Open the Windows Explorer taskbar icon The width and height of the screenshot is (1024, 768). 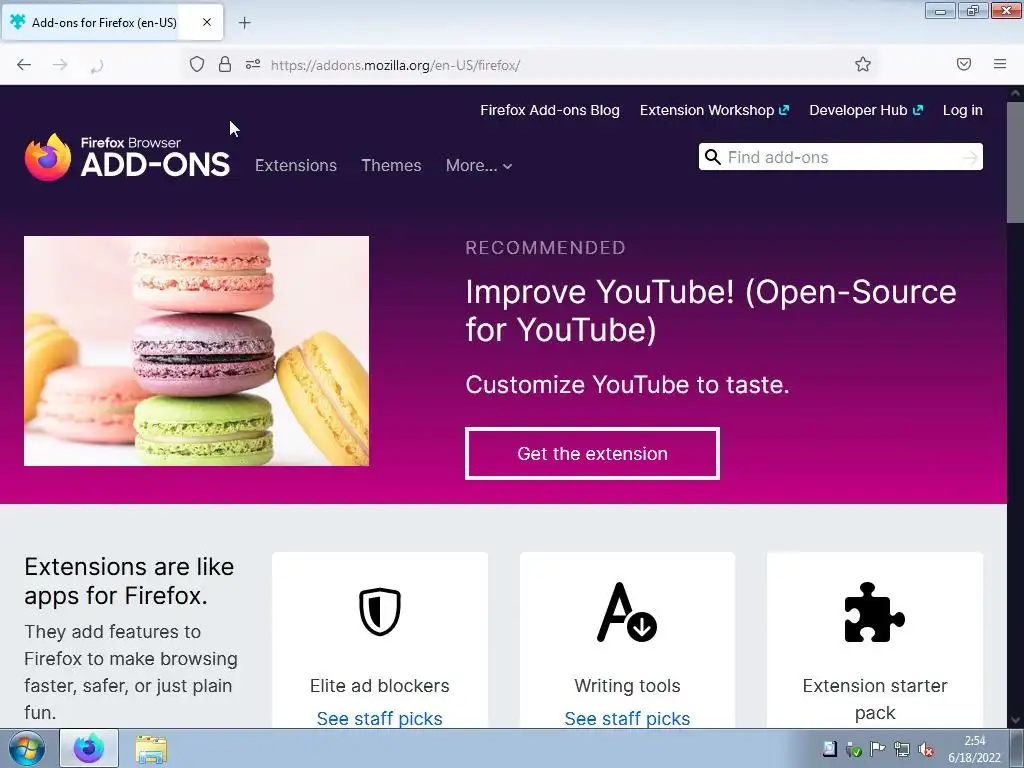(x=152, y=749)
